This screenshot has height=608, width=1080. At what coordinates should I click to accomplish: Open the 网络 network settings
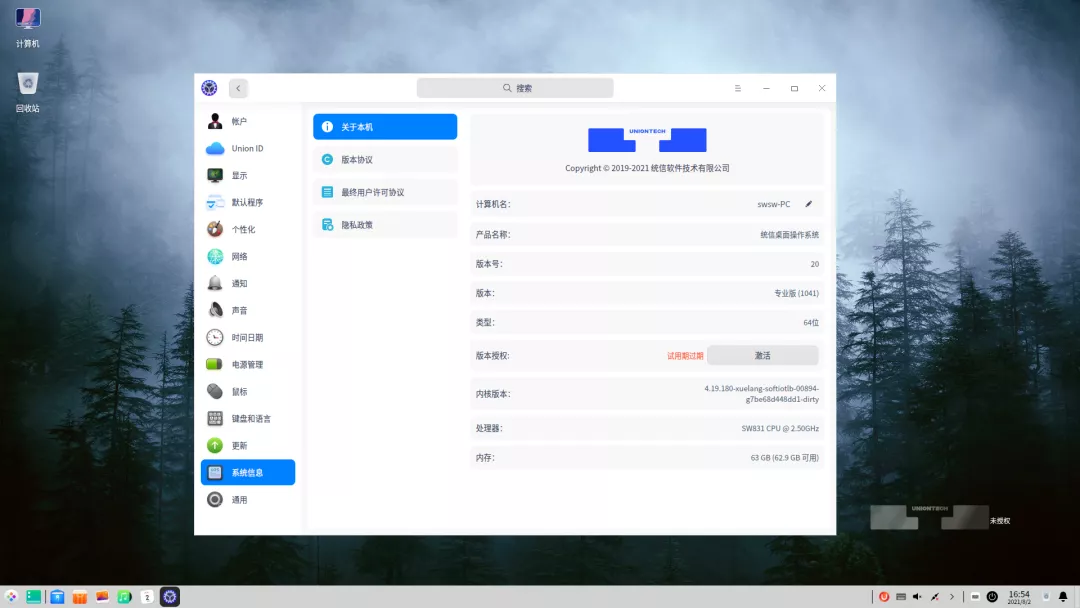tap(248, 256)
